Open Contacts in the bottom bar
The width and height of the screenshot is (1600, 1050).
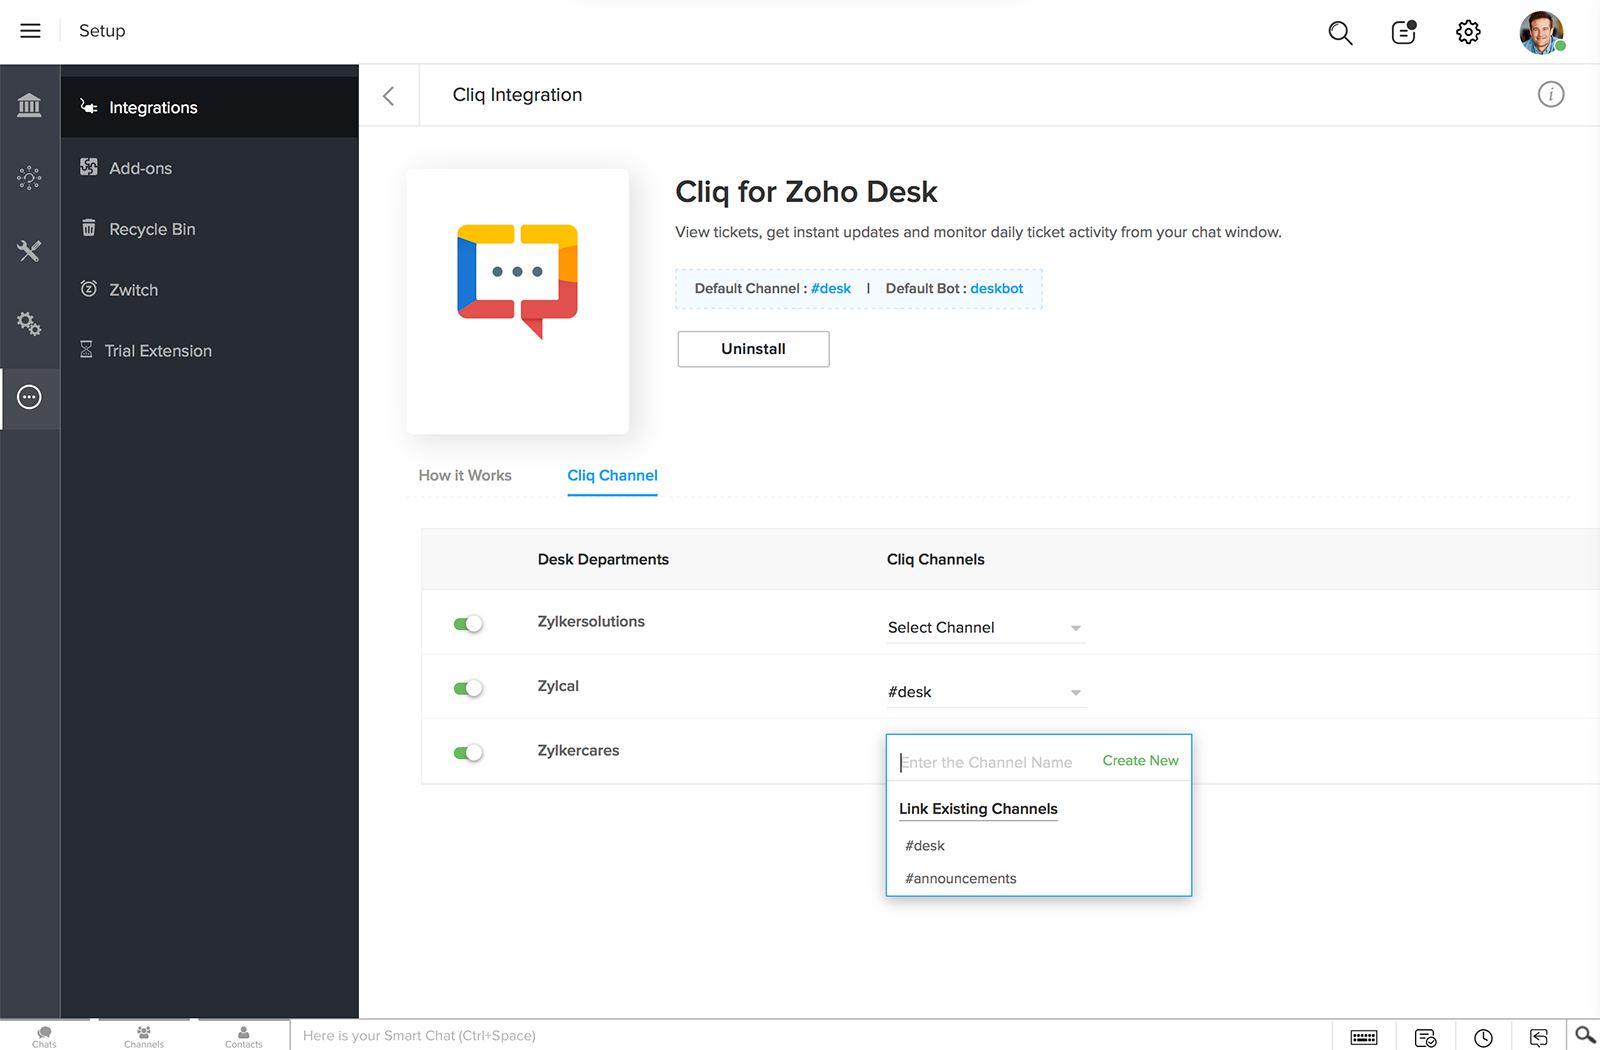[244, 1036]
